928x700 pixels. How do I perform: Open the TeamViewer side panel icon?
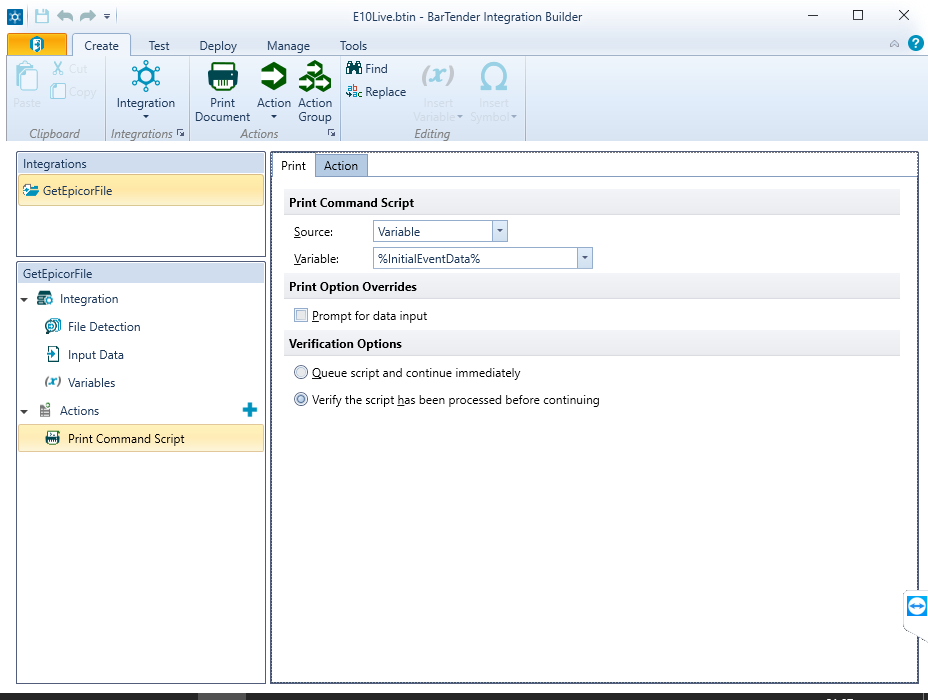[x=916, y=606]
